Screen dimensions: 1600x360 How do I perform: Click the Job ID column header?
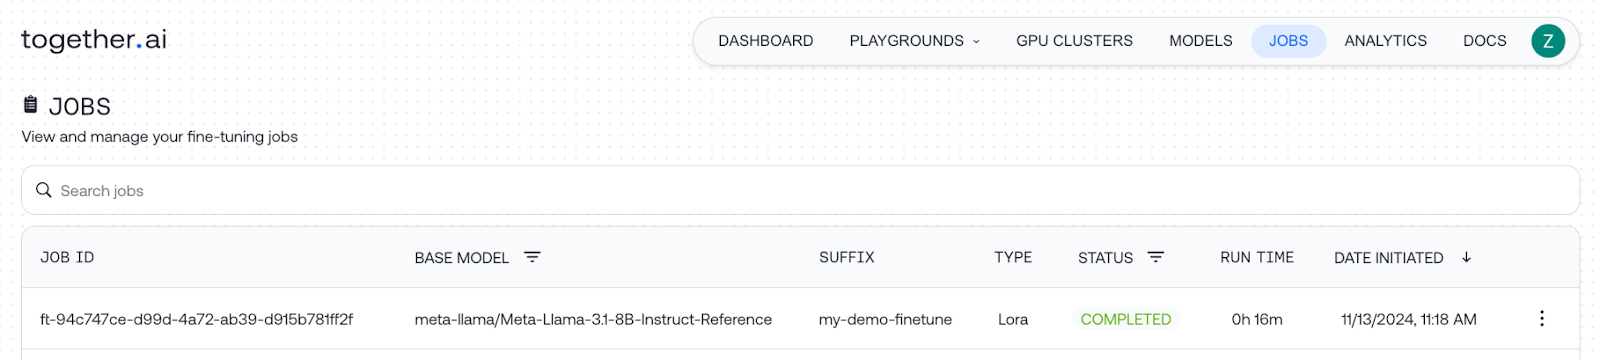67,257
